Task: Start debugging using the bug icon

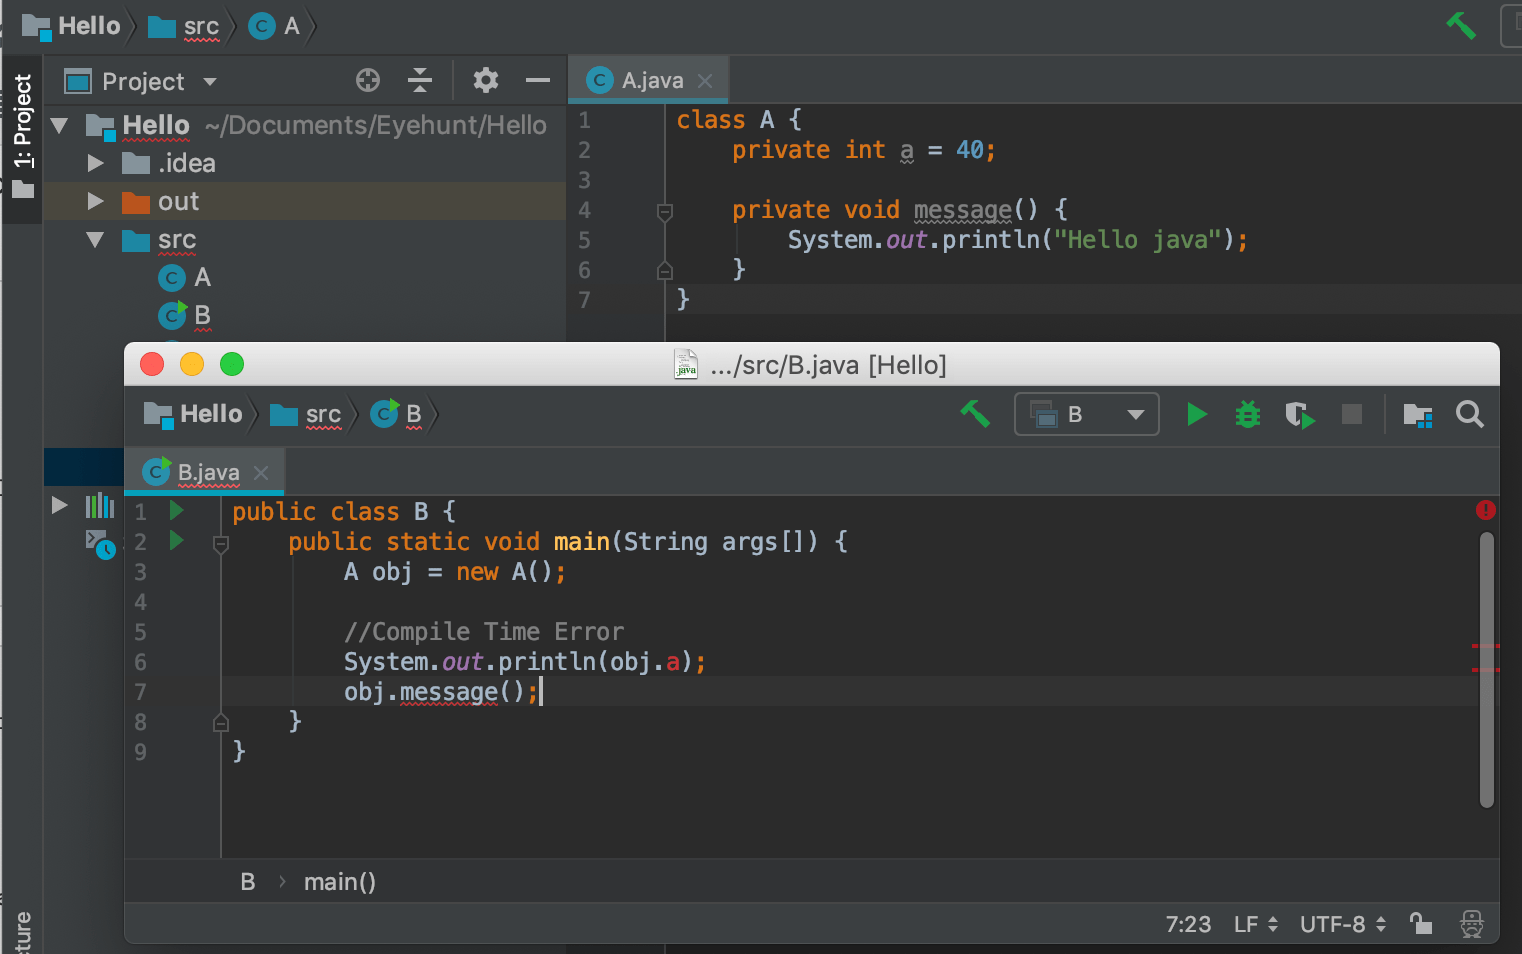Action: click(1247, 413)
